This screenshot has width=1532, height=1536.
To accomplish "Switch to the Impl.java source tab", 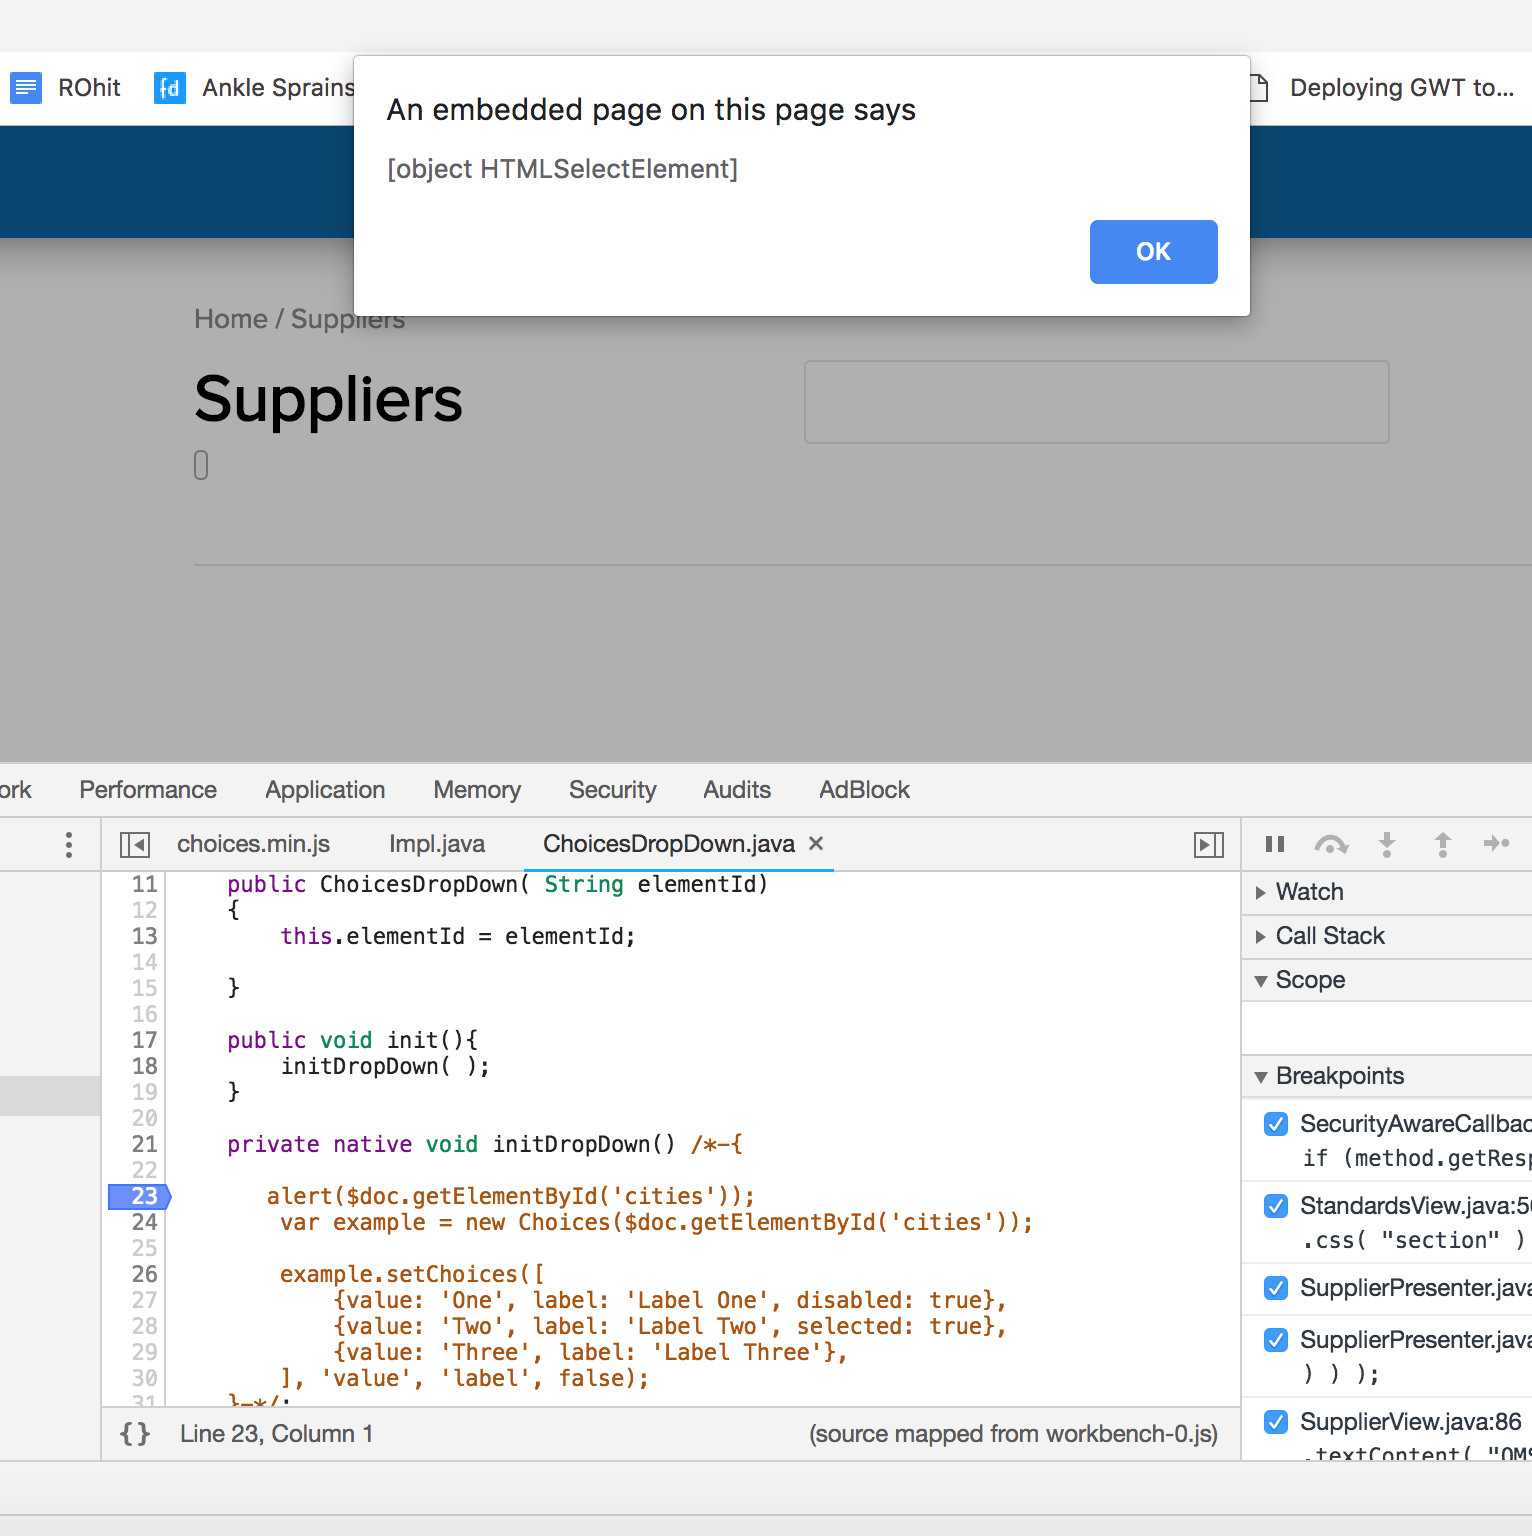I will tap(437, 844).
